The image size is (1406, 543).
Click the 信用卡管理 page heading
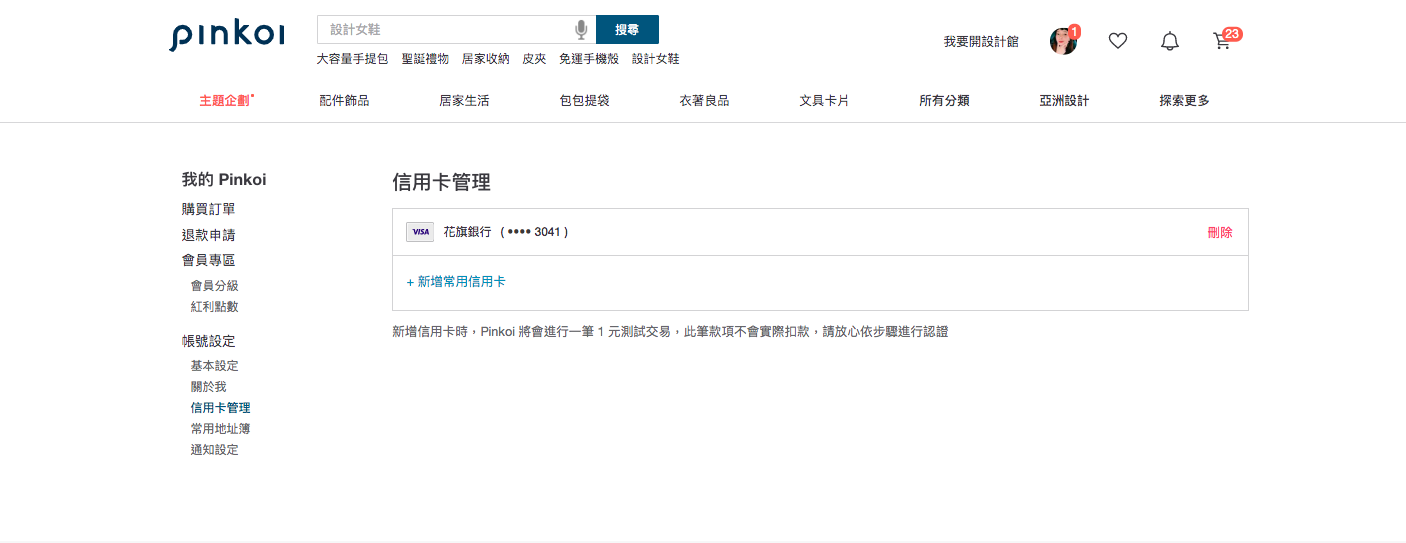click(x=441, y=183)
